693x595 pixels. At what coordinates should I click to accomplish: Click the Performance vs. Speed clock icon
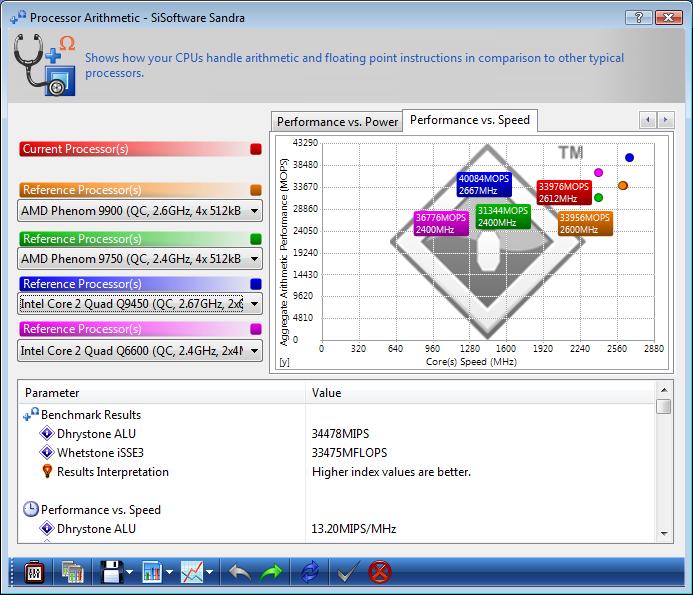[x=30, y=509]
